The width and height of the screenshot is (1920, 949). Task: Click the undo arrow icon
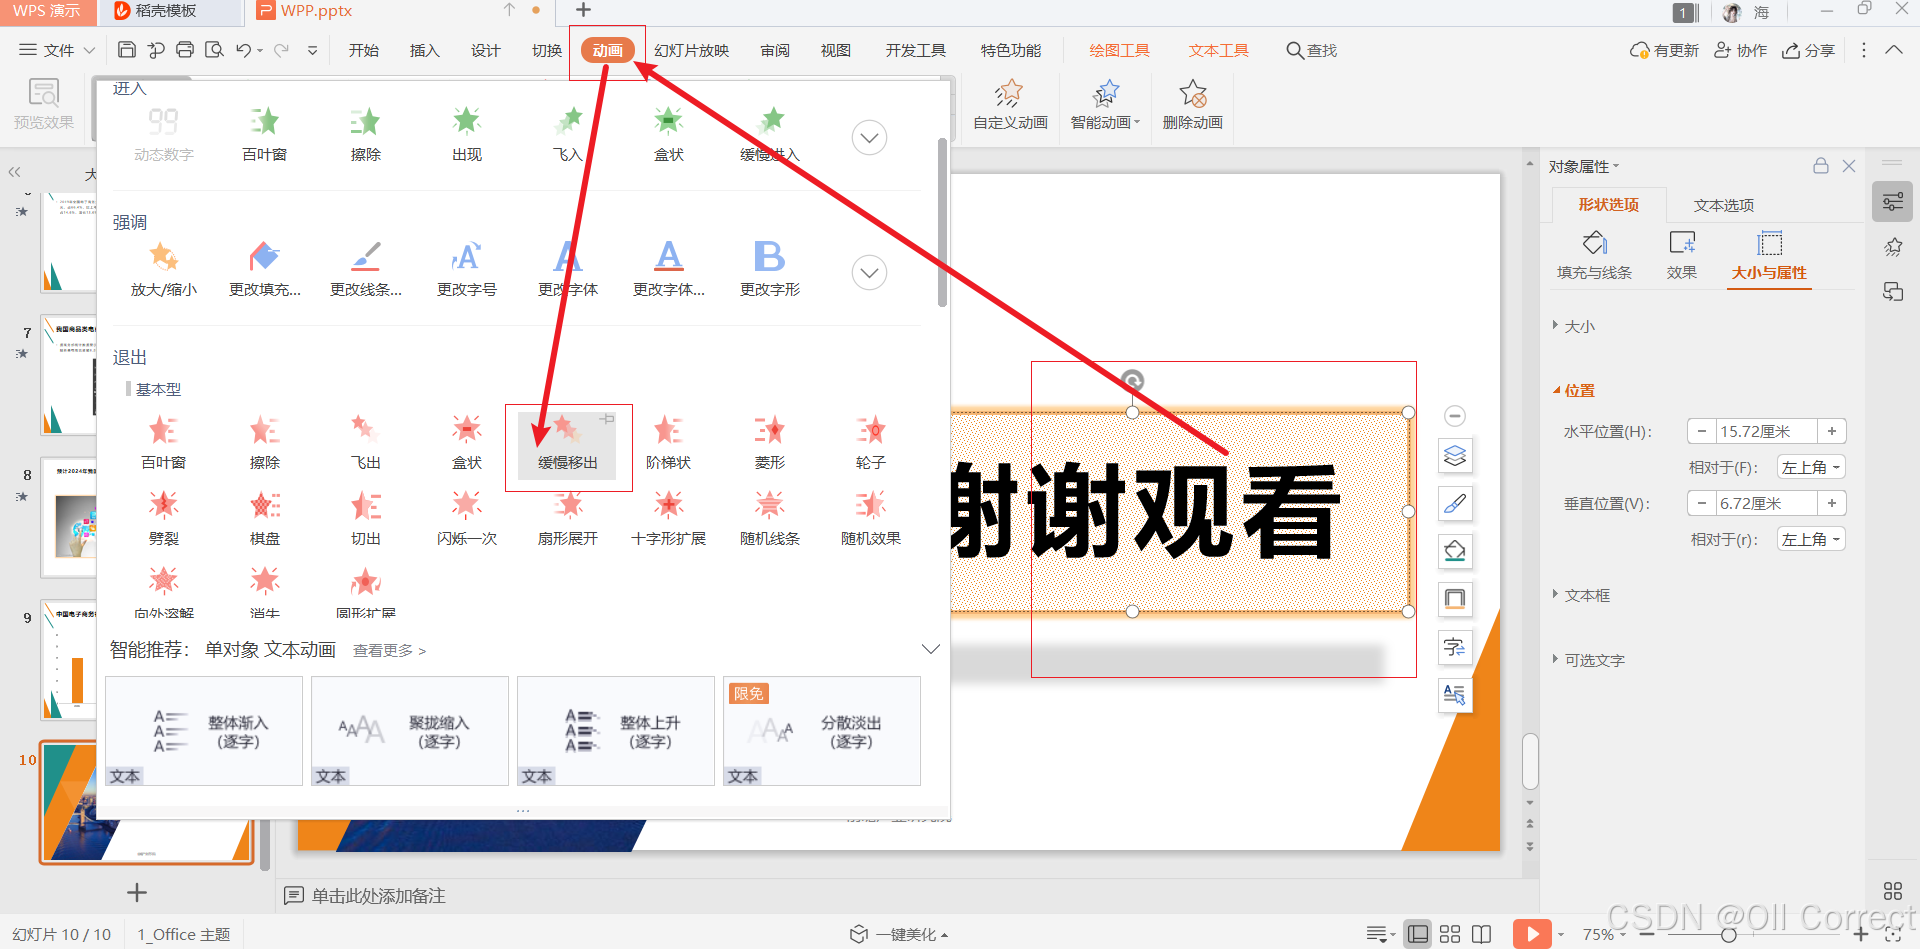[x=243, y=50]
